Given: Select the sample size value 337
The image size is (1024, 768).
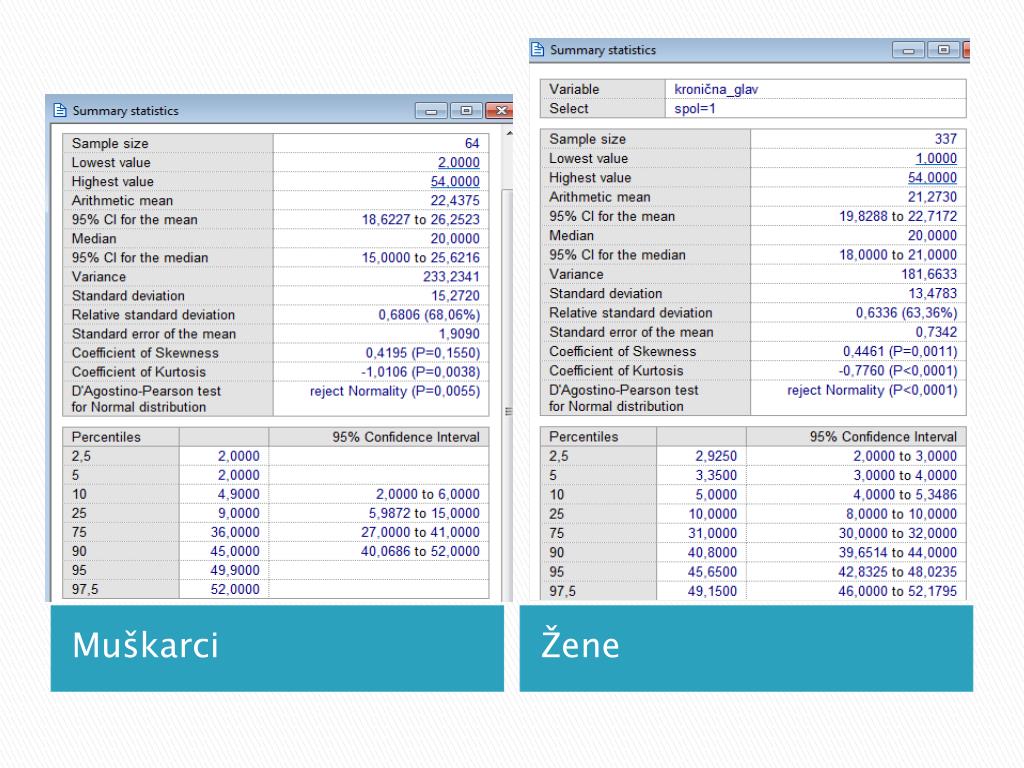Looking at the screenshot, I should pyautogui.click(x=946, y=139).
